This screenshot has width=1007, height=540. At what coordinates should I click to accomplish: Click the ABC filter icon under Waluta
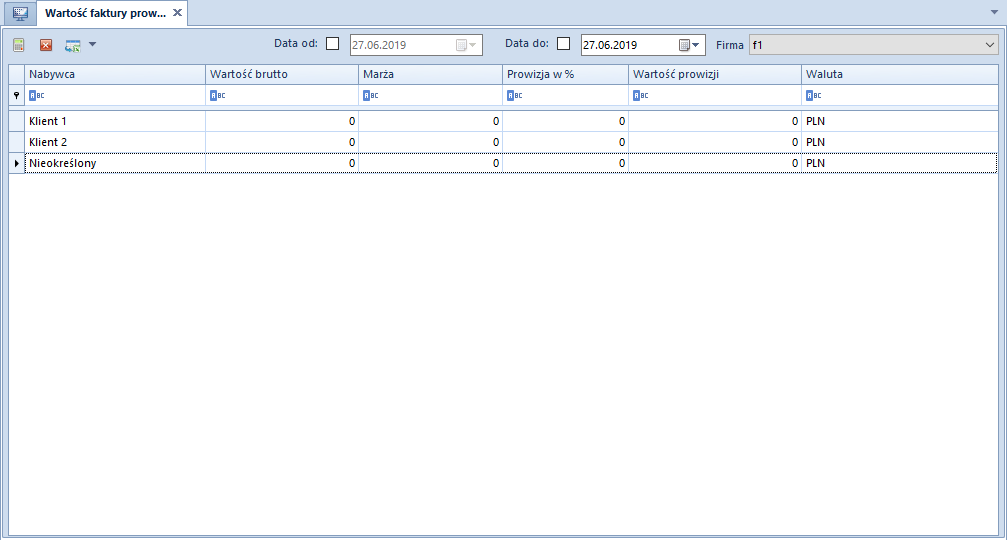pos(814,96)
